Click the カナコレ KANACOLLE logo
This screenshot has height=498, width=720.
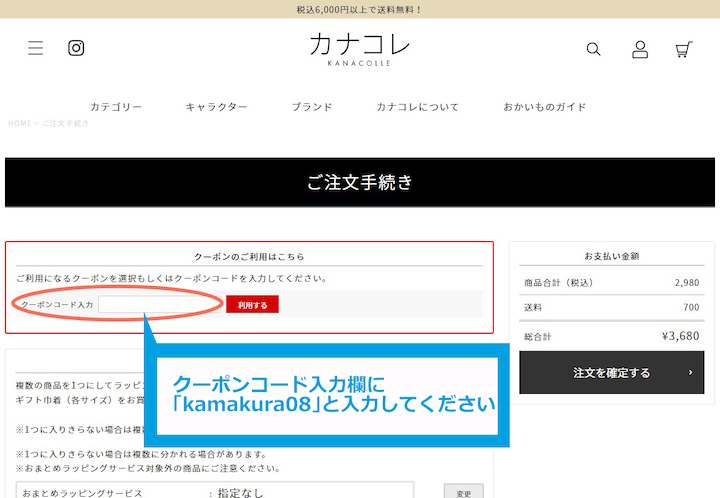[x=360, y=50]
